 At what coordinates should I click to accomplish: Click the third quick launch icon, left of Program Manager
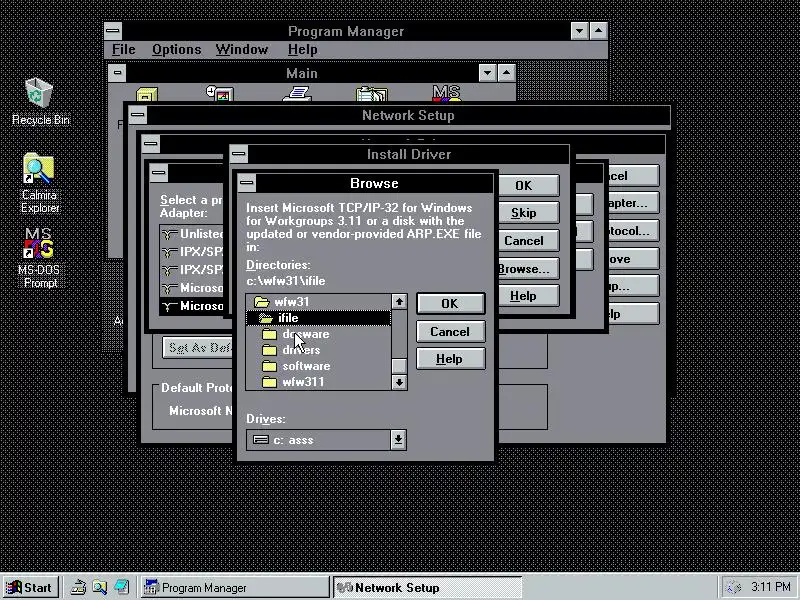[x=122, y=587]
